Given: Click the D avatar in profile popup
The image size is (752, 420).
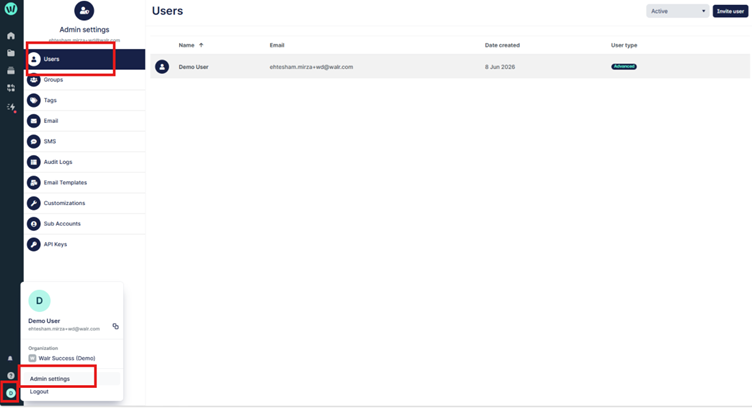Looking at the screenshot, I should (x=39, y=301).
